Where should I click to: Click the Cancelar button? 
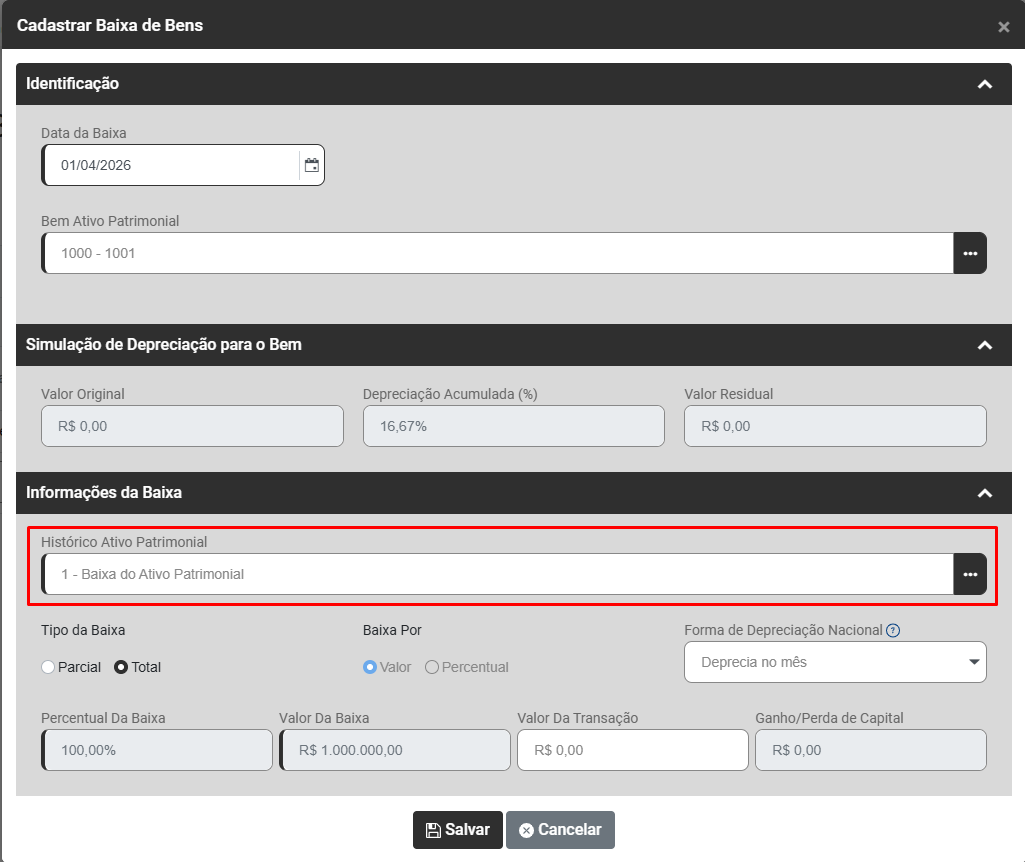[560, 830]
